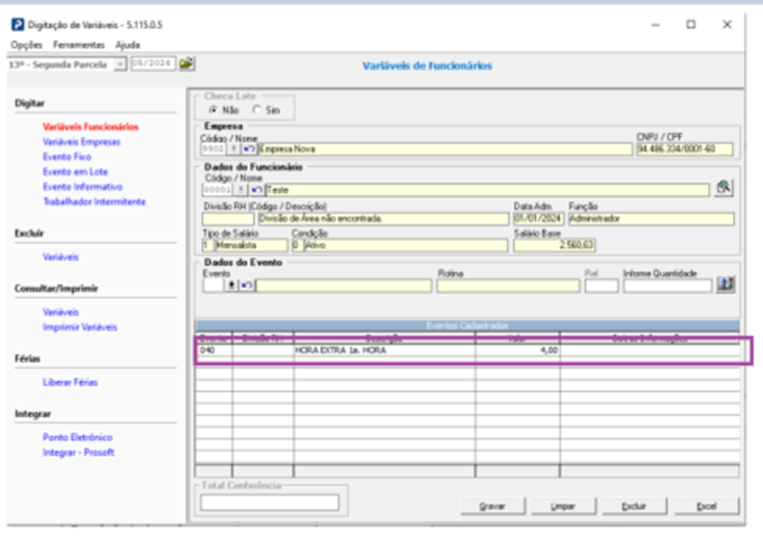Click the employee code field 00001
This screenshot has width=763, height=539.
pos(217,190)
